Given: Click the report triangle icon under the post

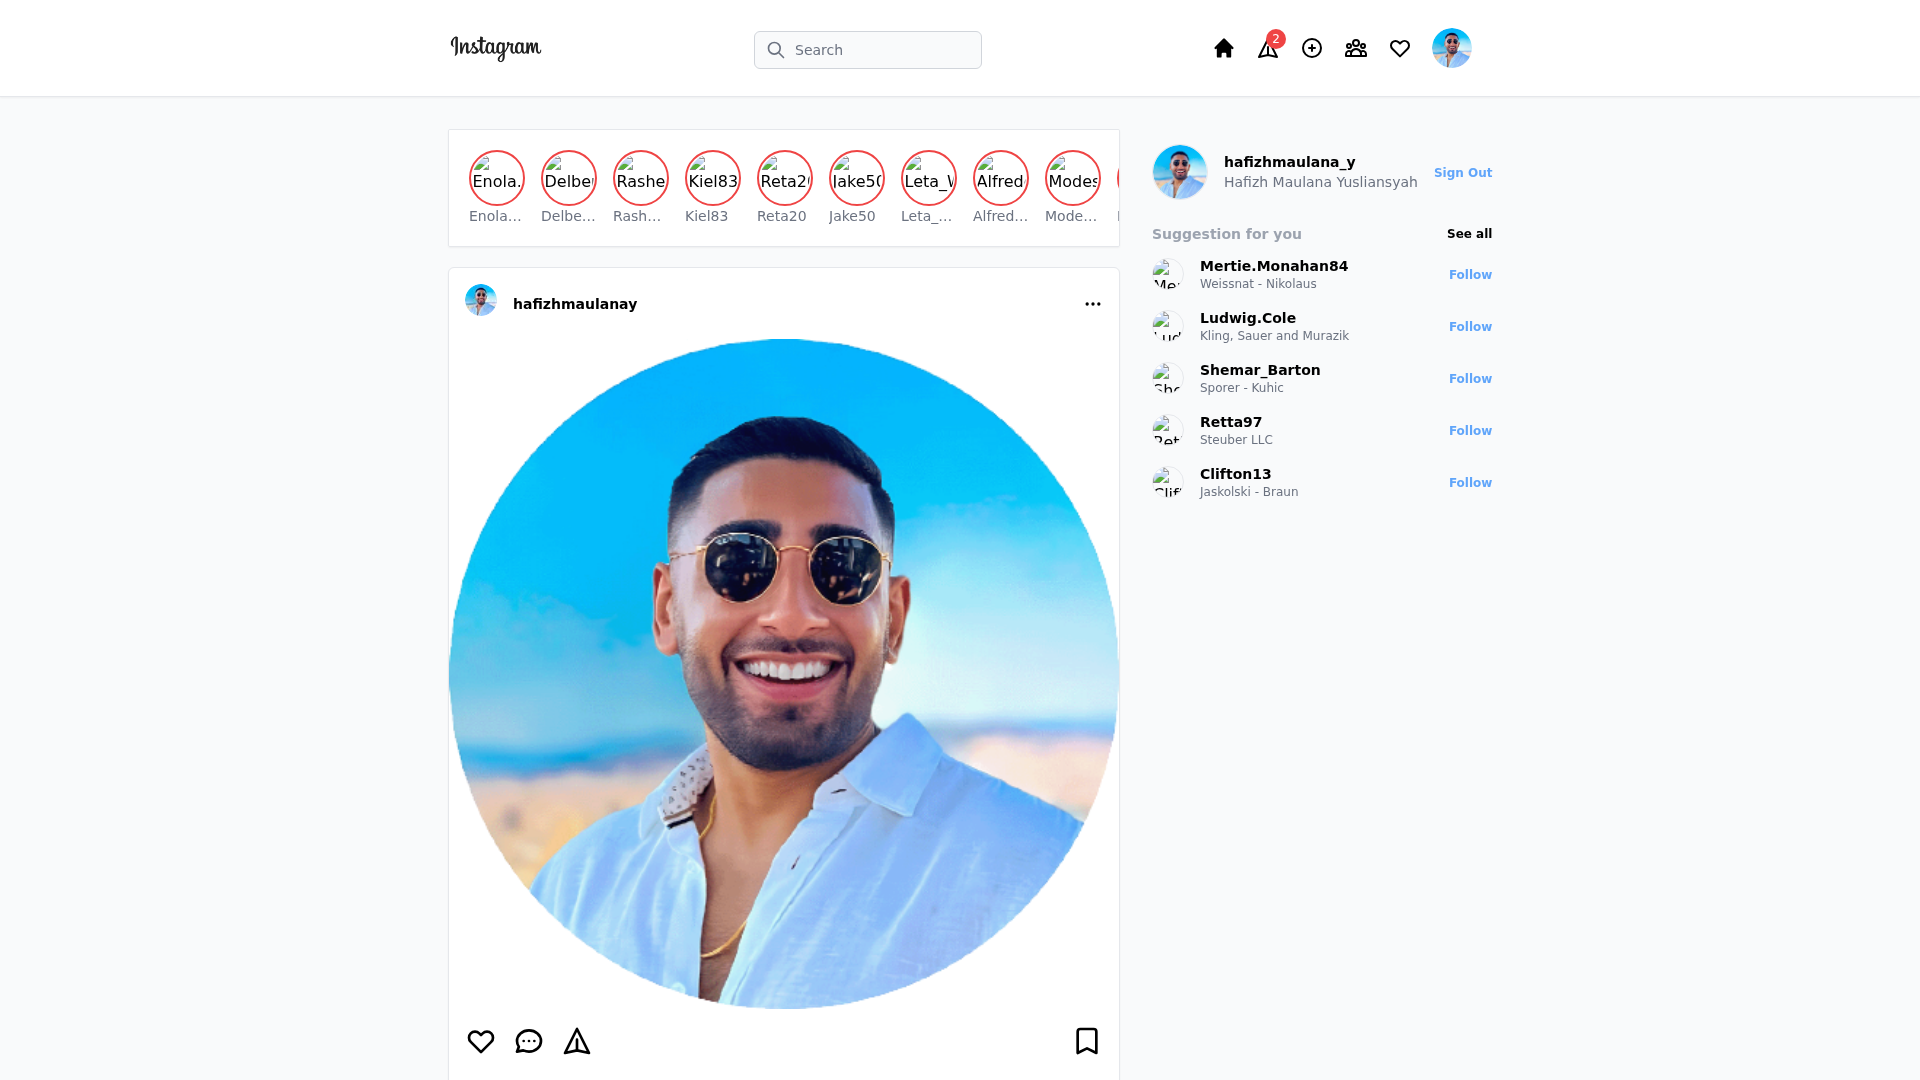Looking at the screenshot, I should tap(577, 1041).
